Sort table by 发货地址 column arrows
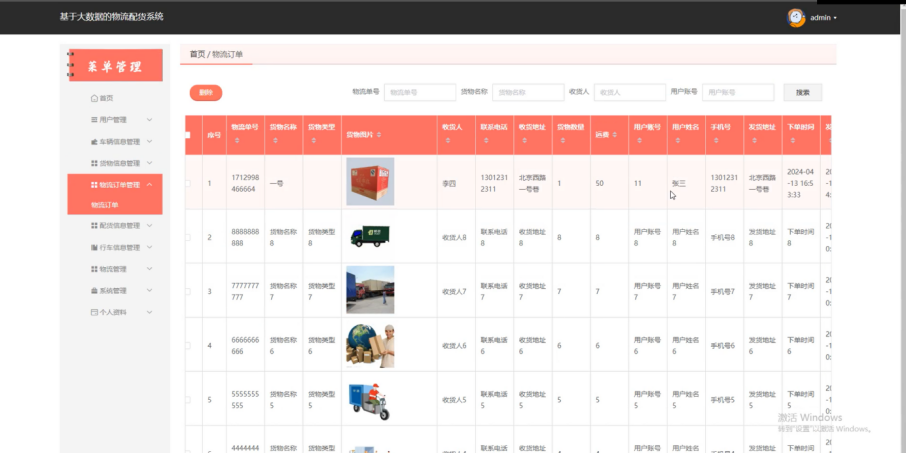906x454 pixels. click(754, 140)
